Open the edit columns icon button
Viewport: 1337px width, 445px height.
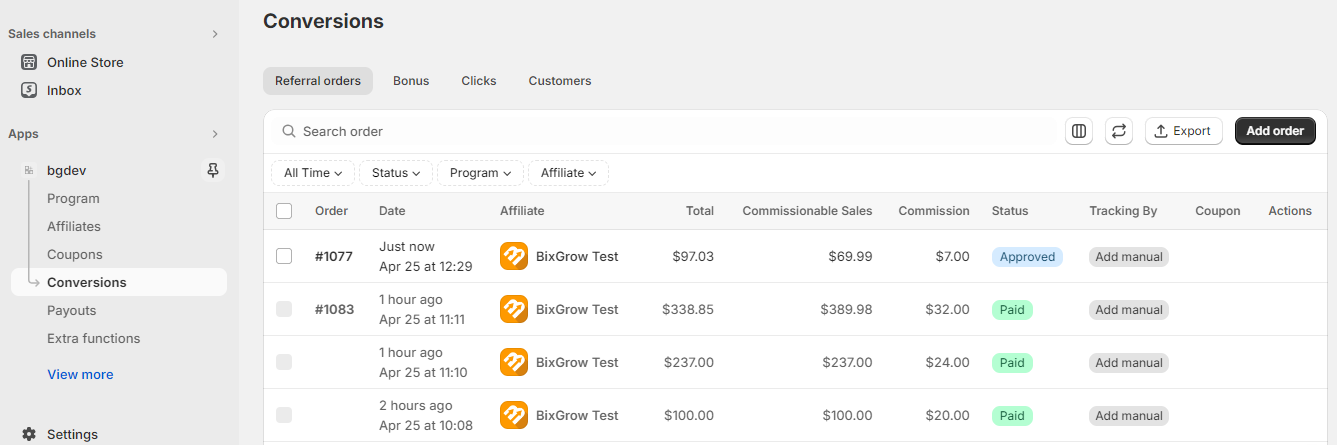[x=1079, y=131]
